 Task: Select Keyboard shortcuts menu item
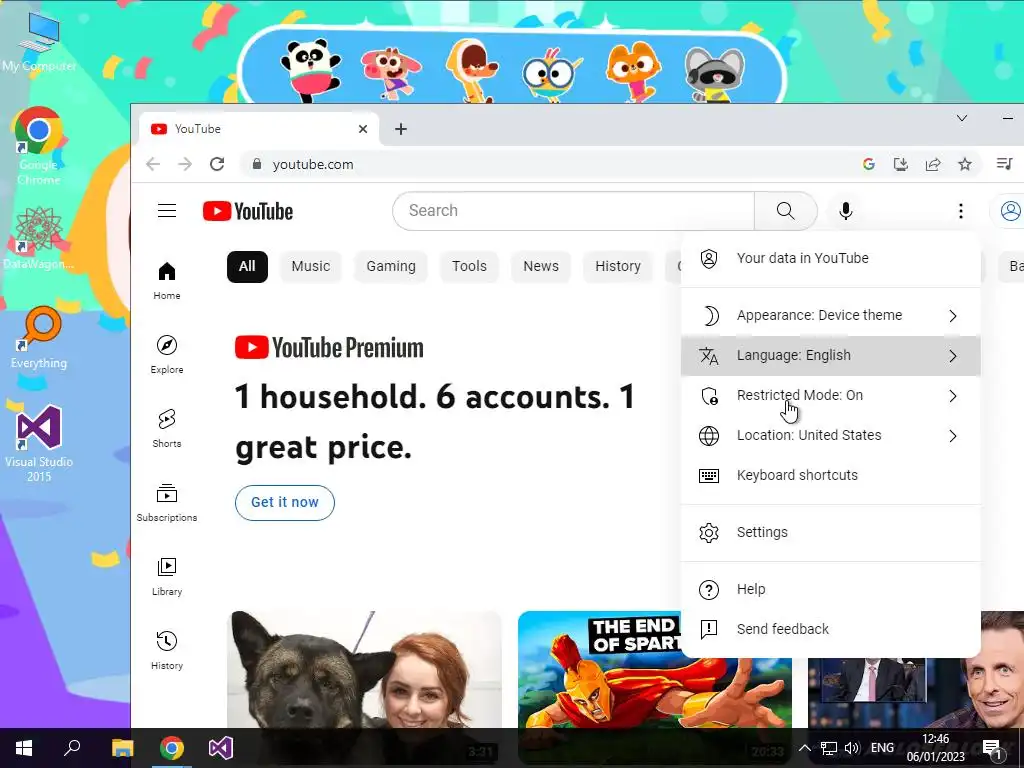(x=830, y=475)
